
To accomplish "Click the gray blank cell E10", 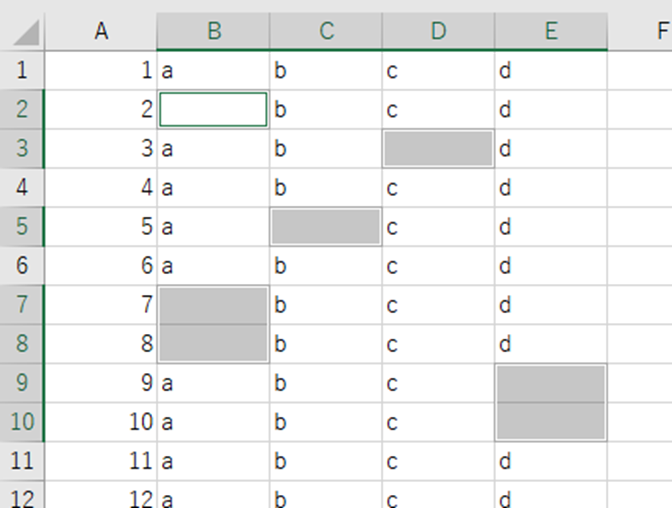I will 550,422.
